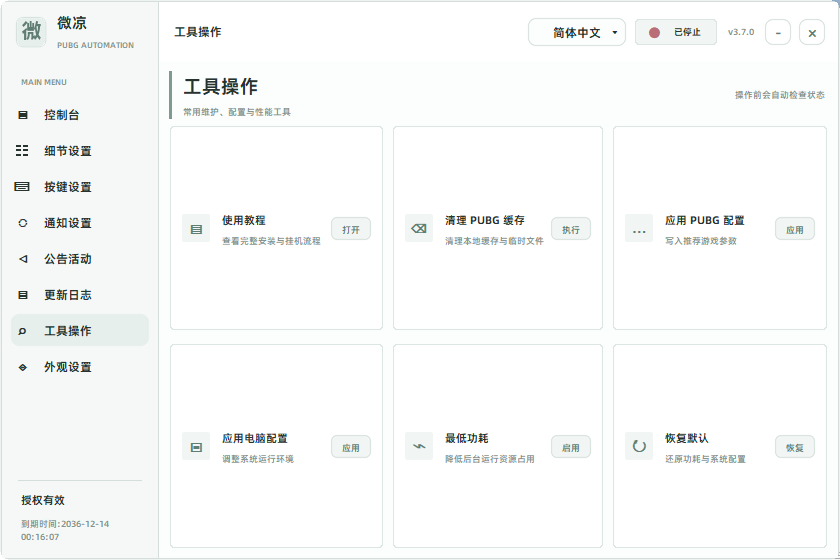Click the 公告活动 megaphone icon
Screen dimensions: 840x560
point(22,259)
